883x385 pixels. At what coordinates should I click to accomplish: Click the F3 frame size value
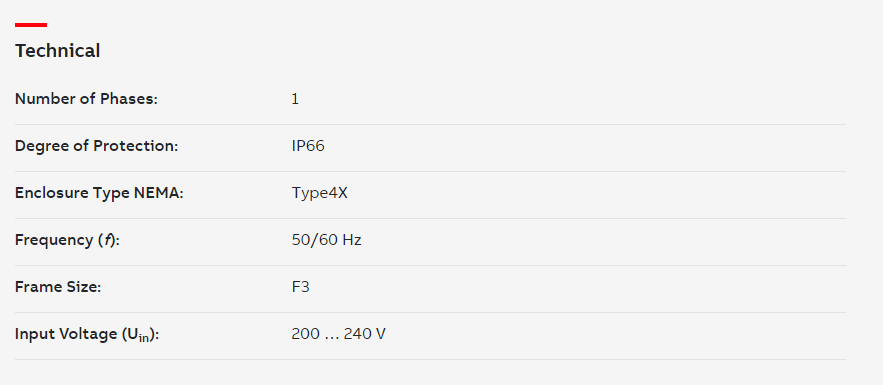point(301,287)
